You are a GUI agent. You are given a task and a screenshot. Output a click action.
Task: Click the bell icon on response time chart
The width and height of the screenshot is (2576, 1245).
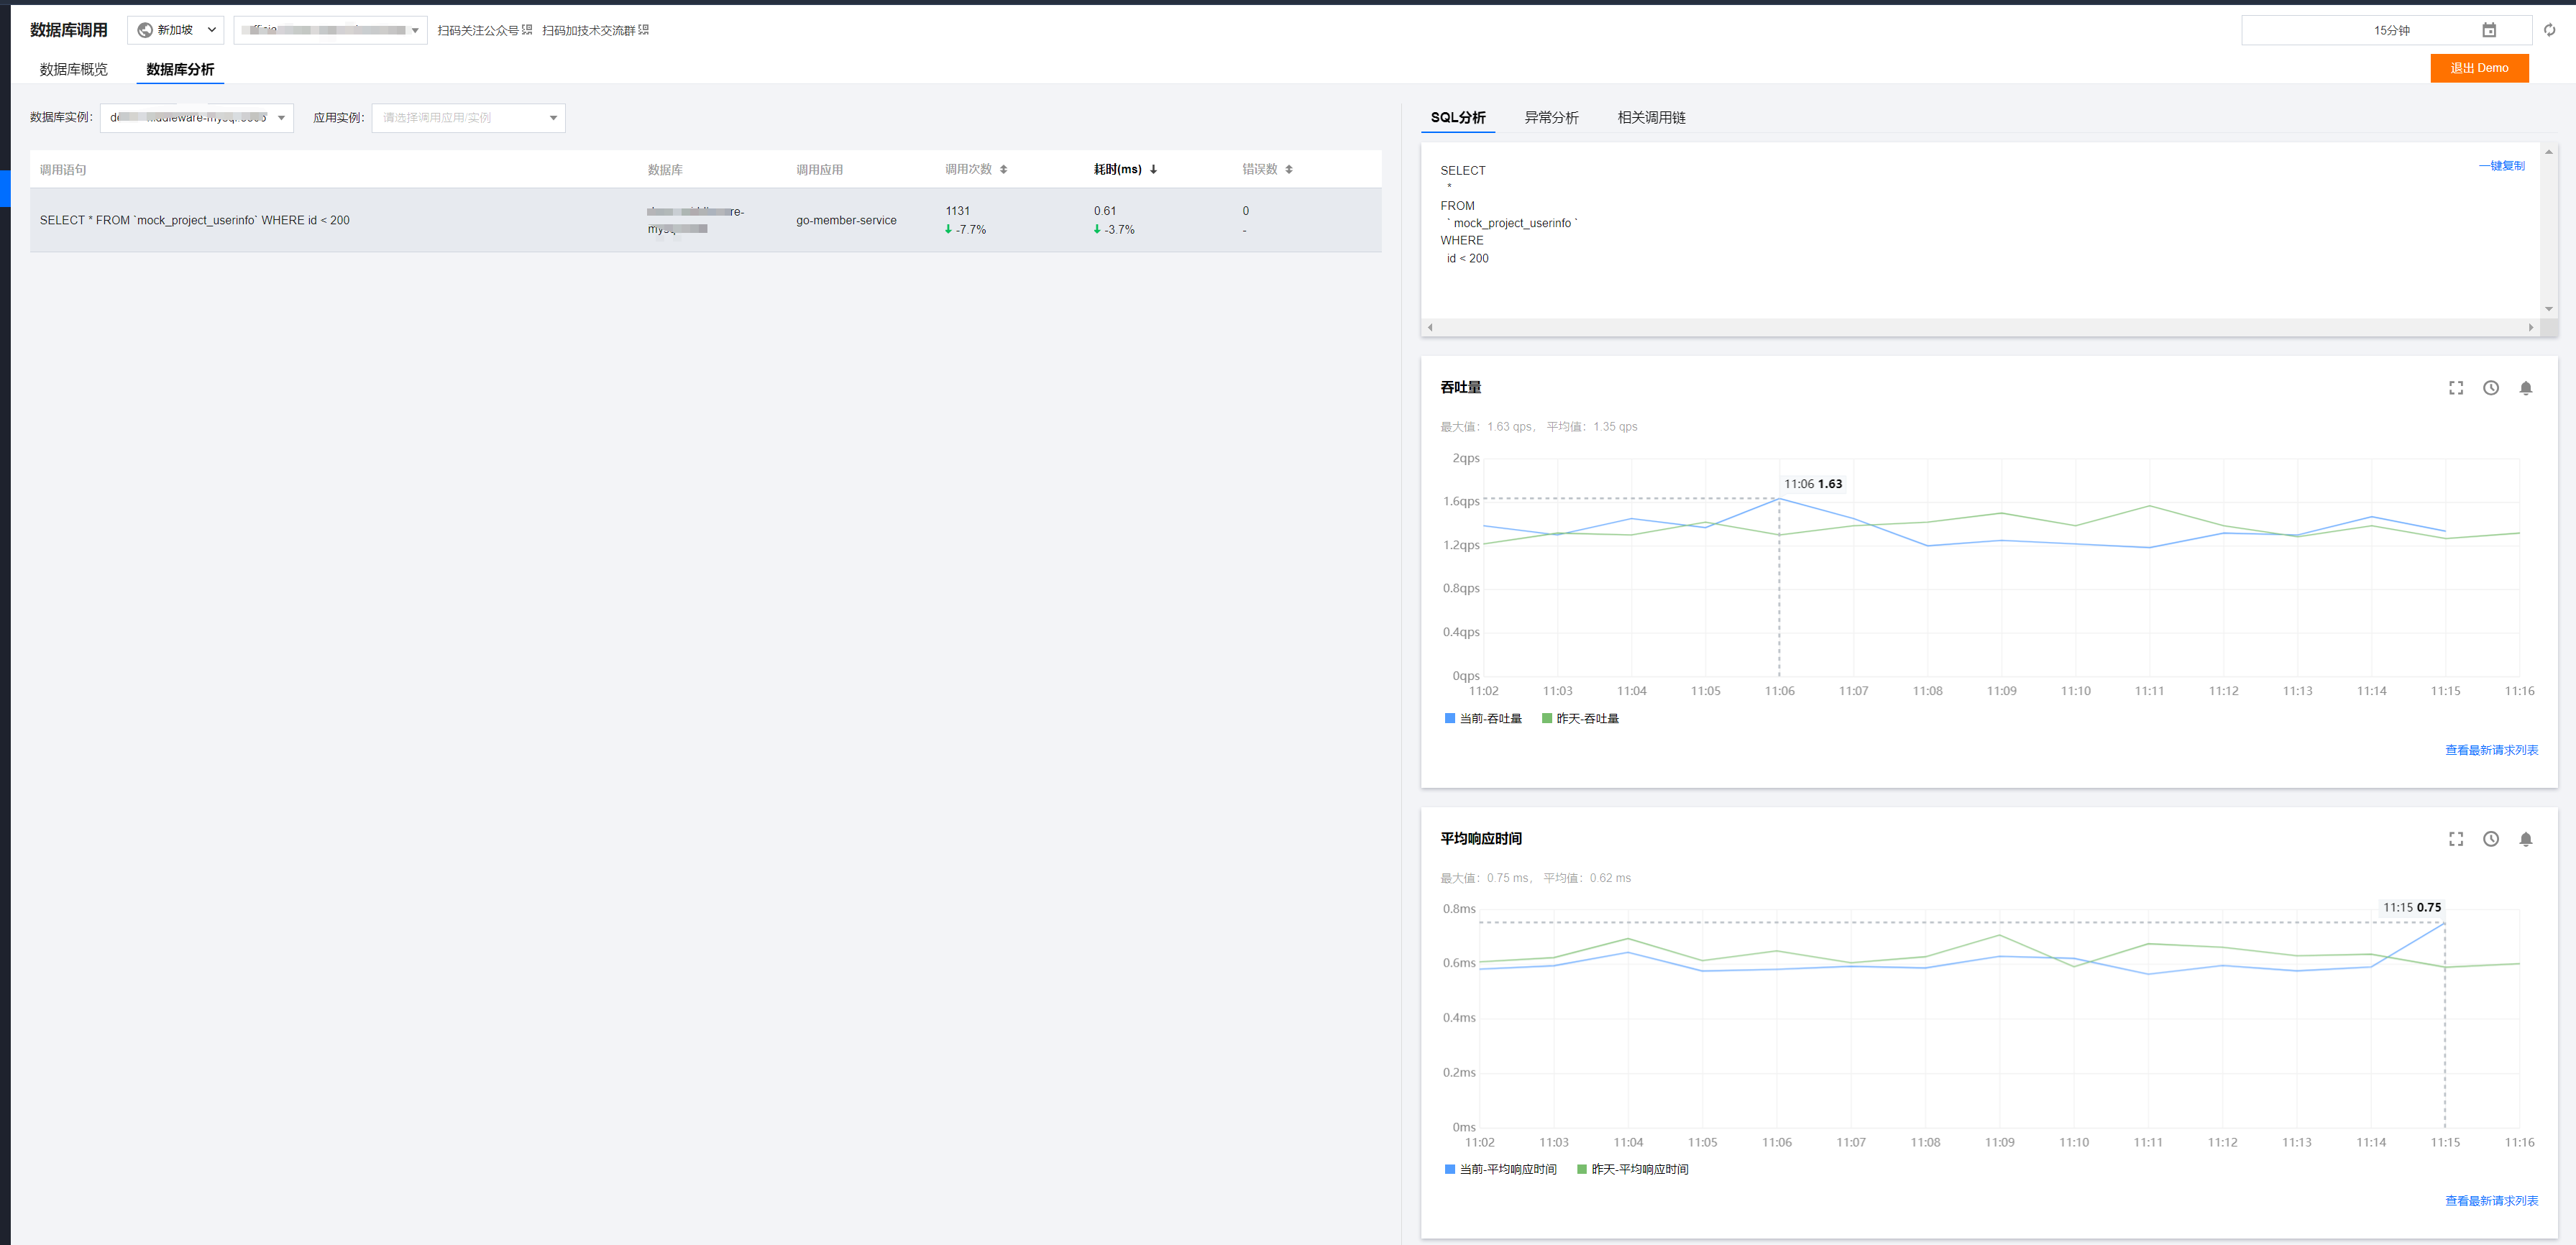click(x=2525, y=839)
